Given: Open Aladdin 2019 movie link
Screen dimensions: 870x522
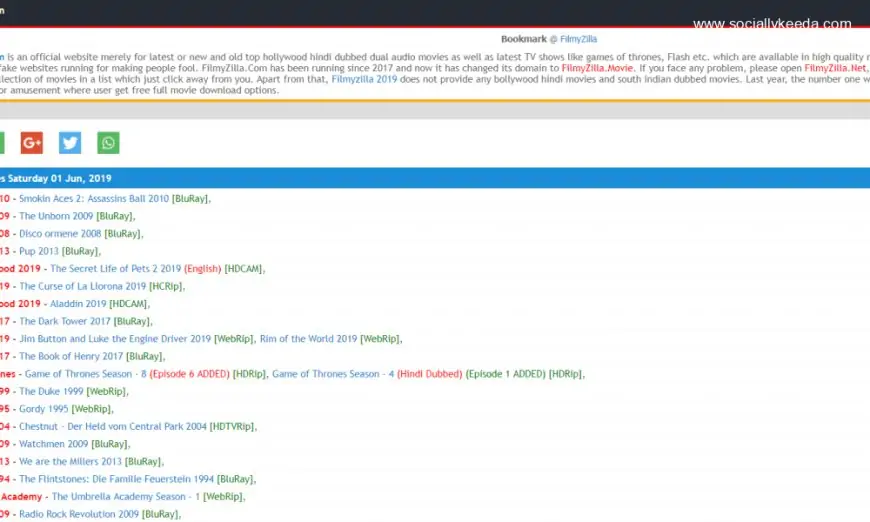Looking at the screenshot, I should point(78,304).
